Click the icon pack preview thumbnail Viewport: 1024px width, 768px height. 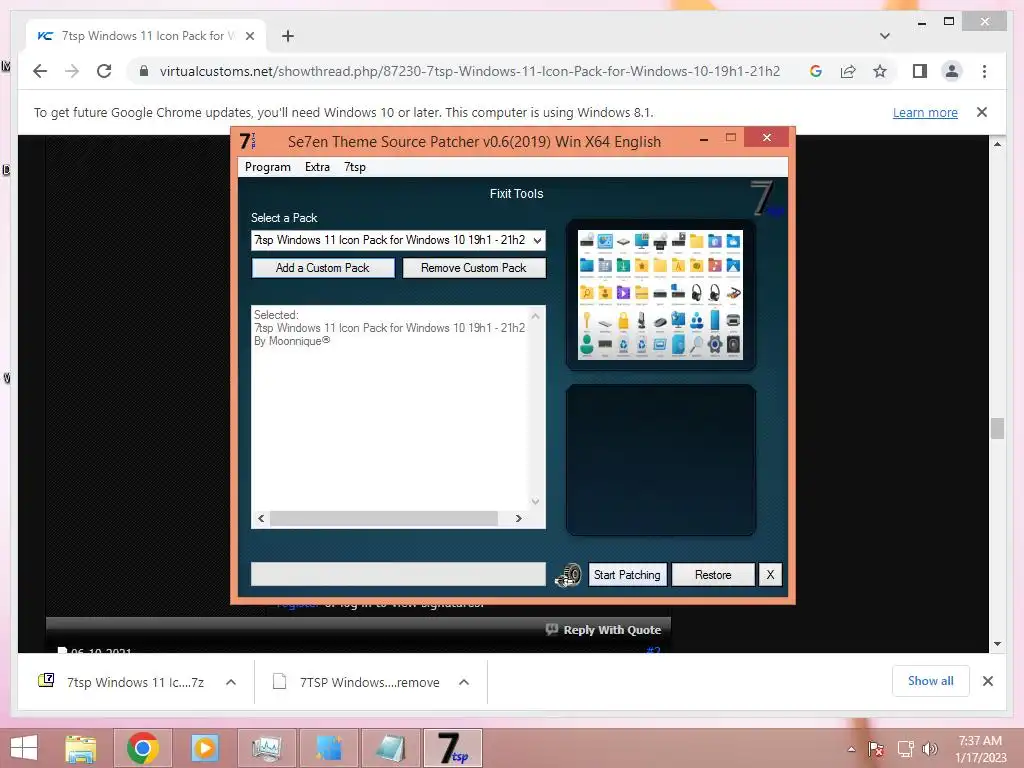660,294
